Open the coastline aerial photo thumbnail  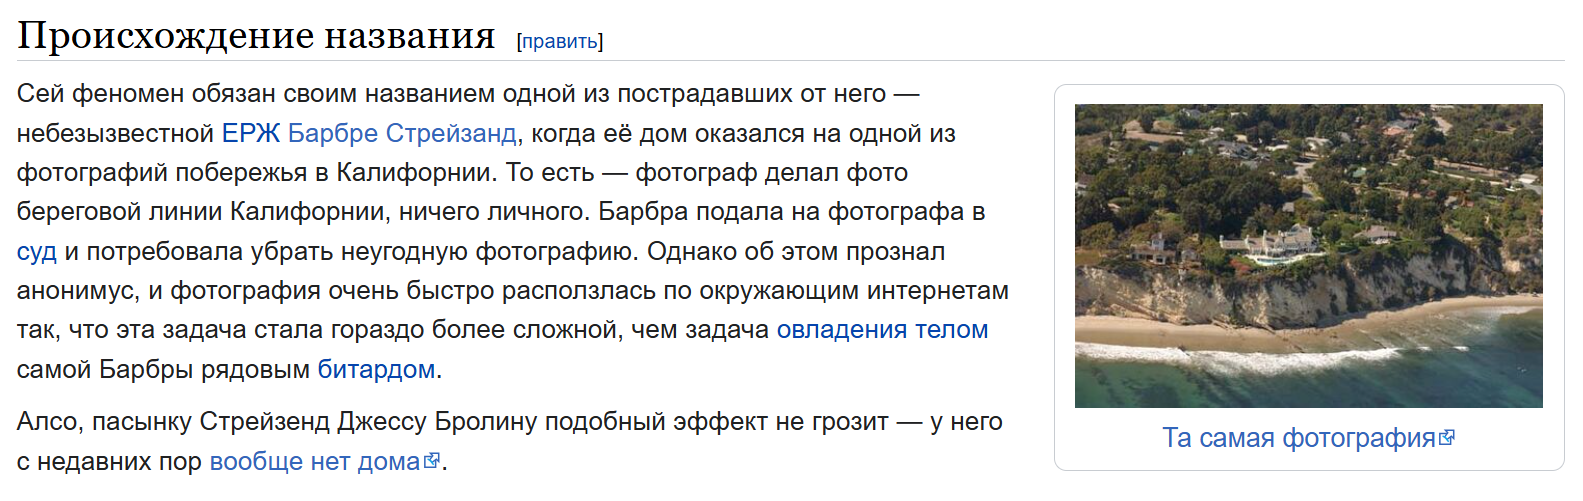[1308, 256]
